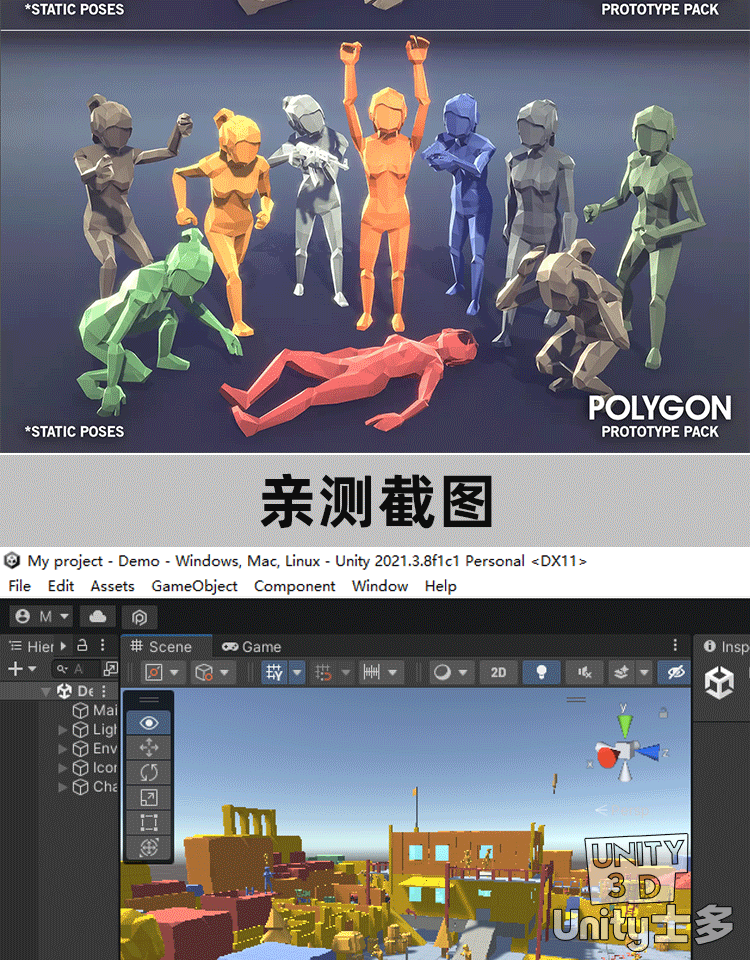Click the cloud services icon
This screenshot has width=750, height=960.
[x=98, y=617]
